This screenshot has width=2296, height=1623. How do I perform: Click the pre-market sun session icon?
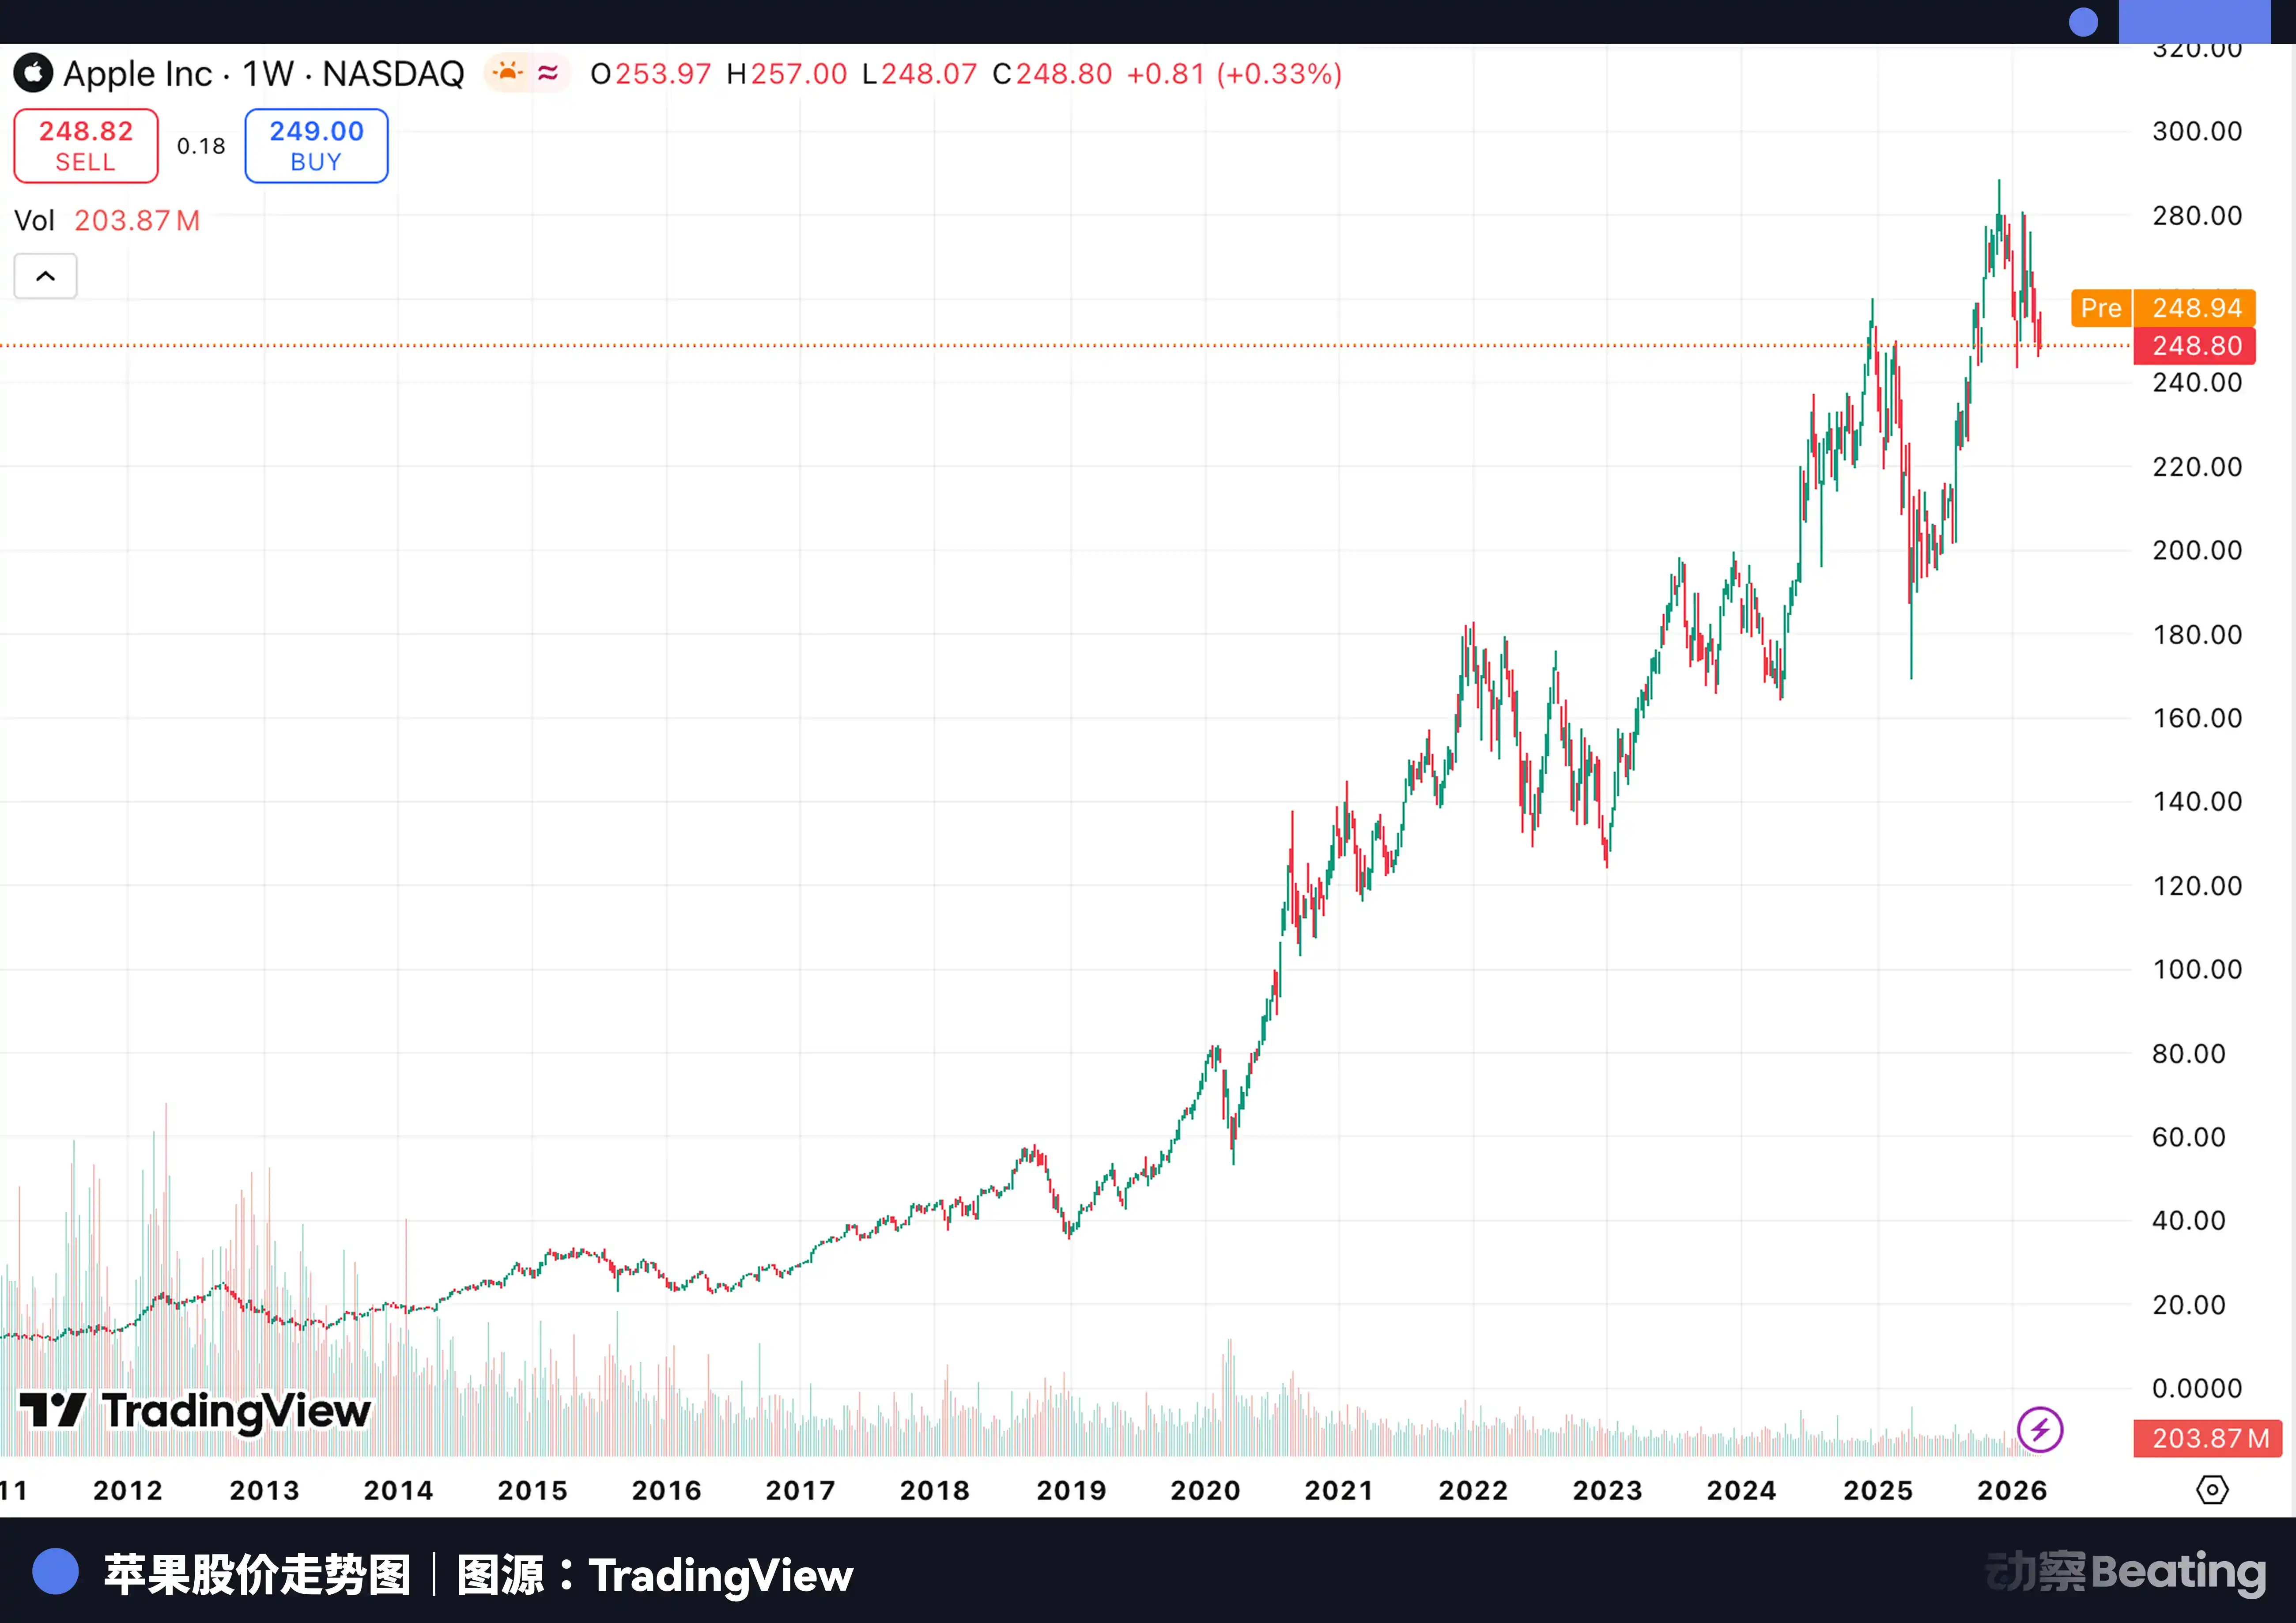tap(508, 72)
